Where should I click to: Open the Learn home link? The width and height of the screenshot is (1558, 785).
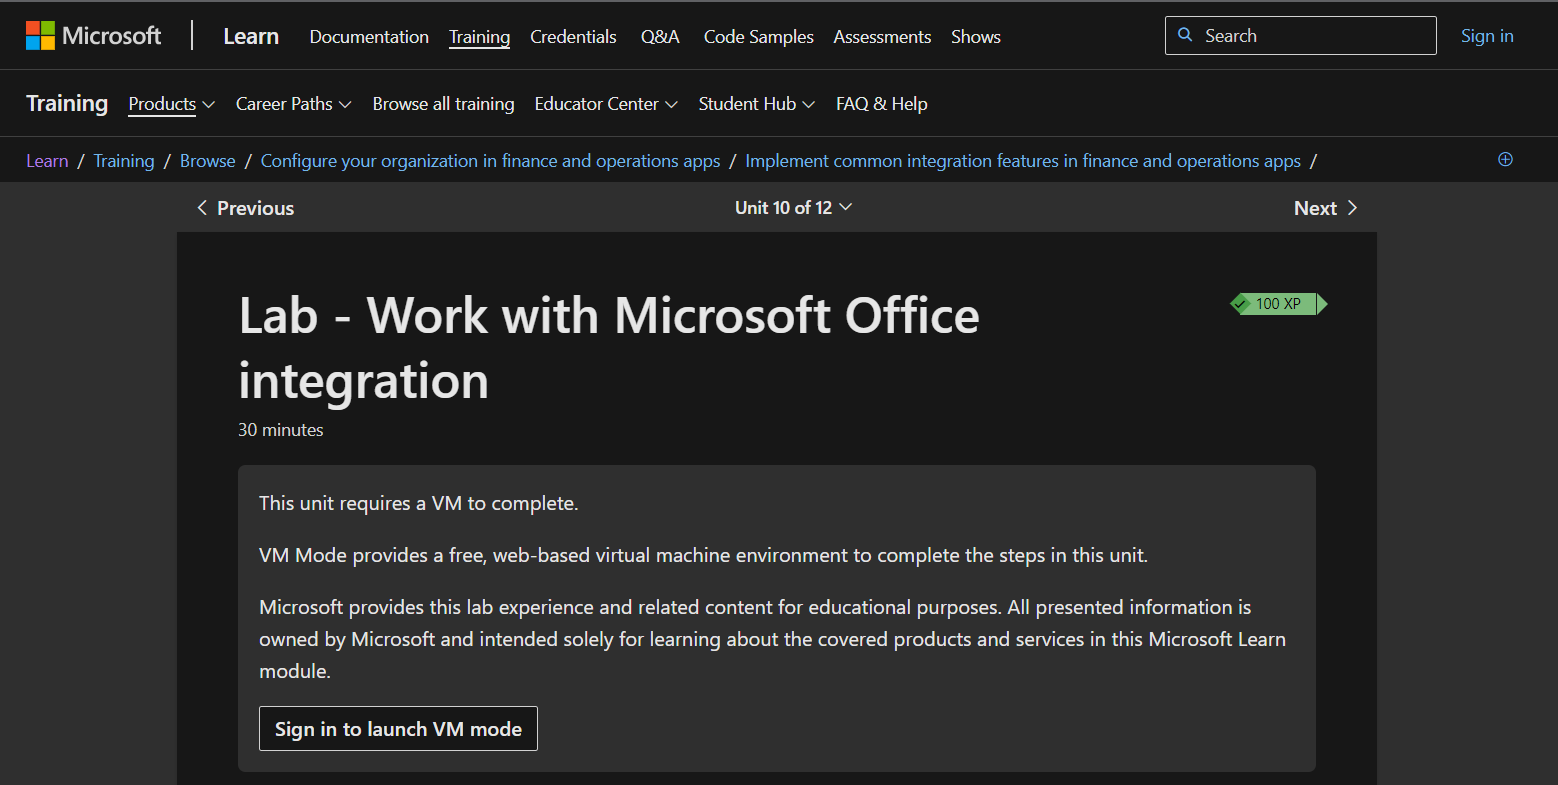[x=251, y=37]
